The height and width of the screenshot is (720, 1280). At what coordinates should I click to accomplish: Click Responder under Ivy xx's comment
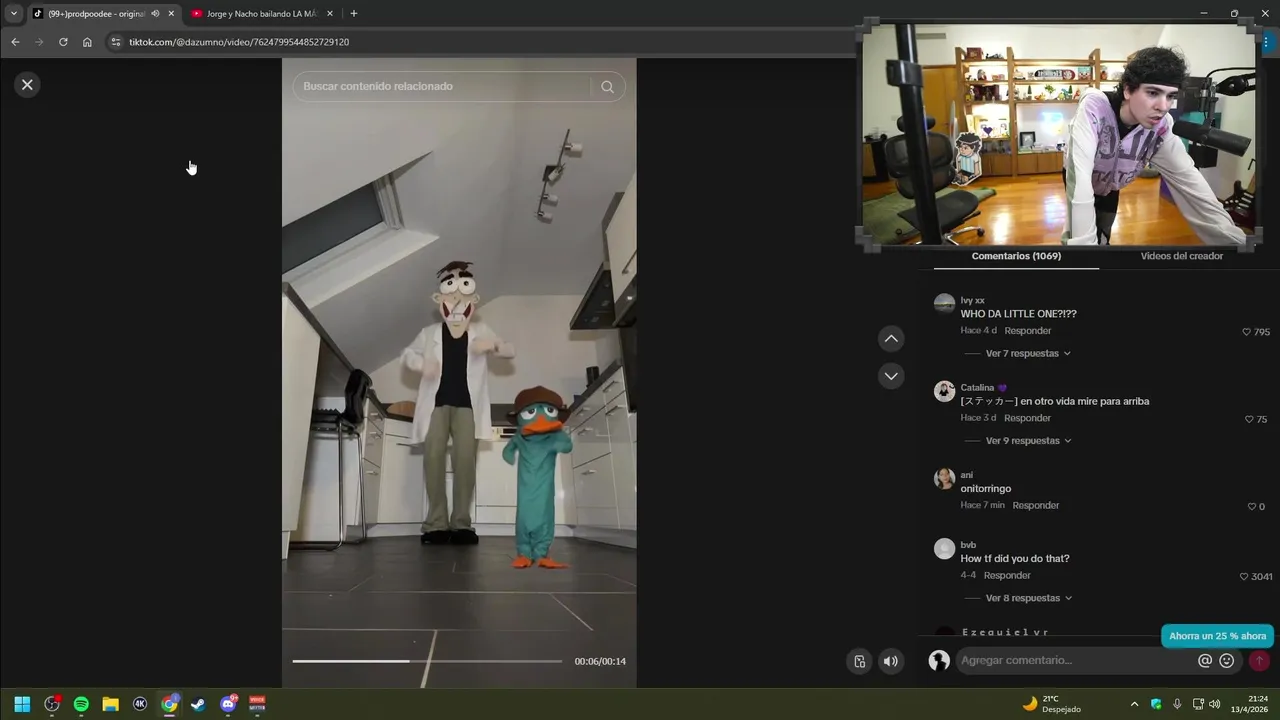coord(1028,331)
